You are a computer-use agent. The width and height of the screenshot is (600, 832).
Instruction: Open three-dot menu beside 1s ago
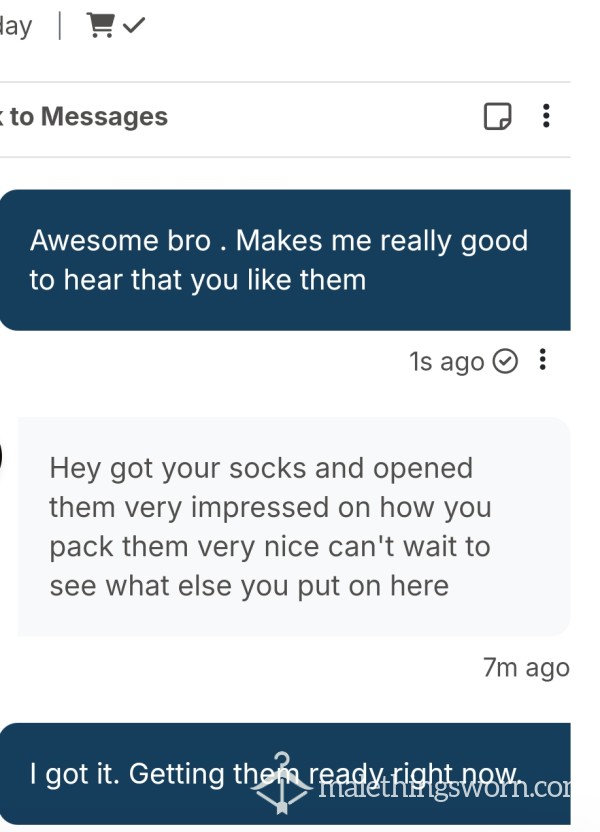(x=542, y=360)
